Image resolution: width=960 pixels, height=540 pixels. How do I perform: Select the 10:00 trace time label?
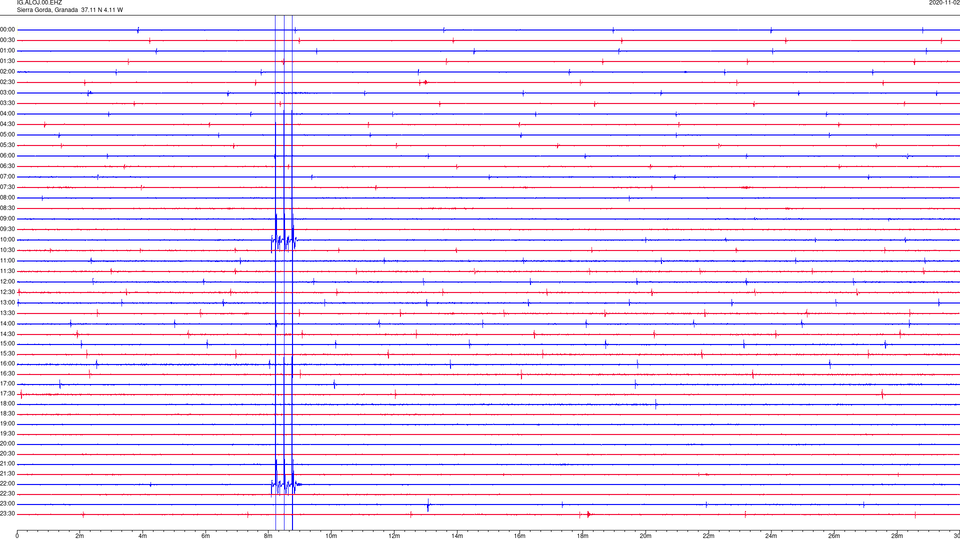point(8,240)
